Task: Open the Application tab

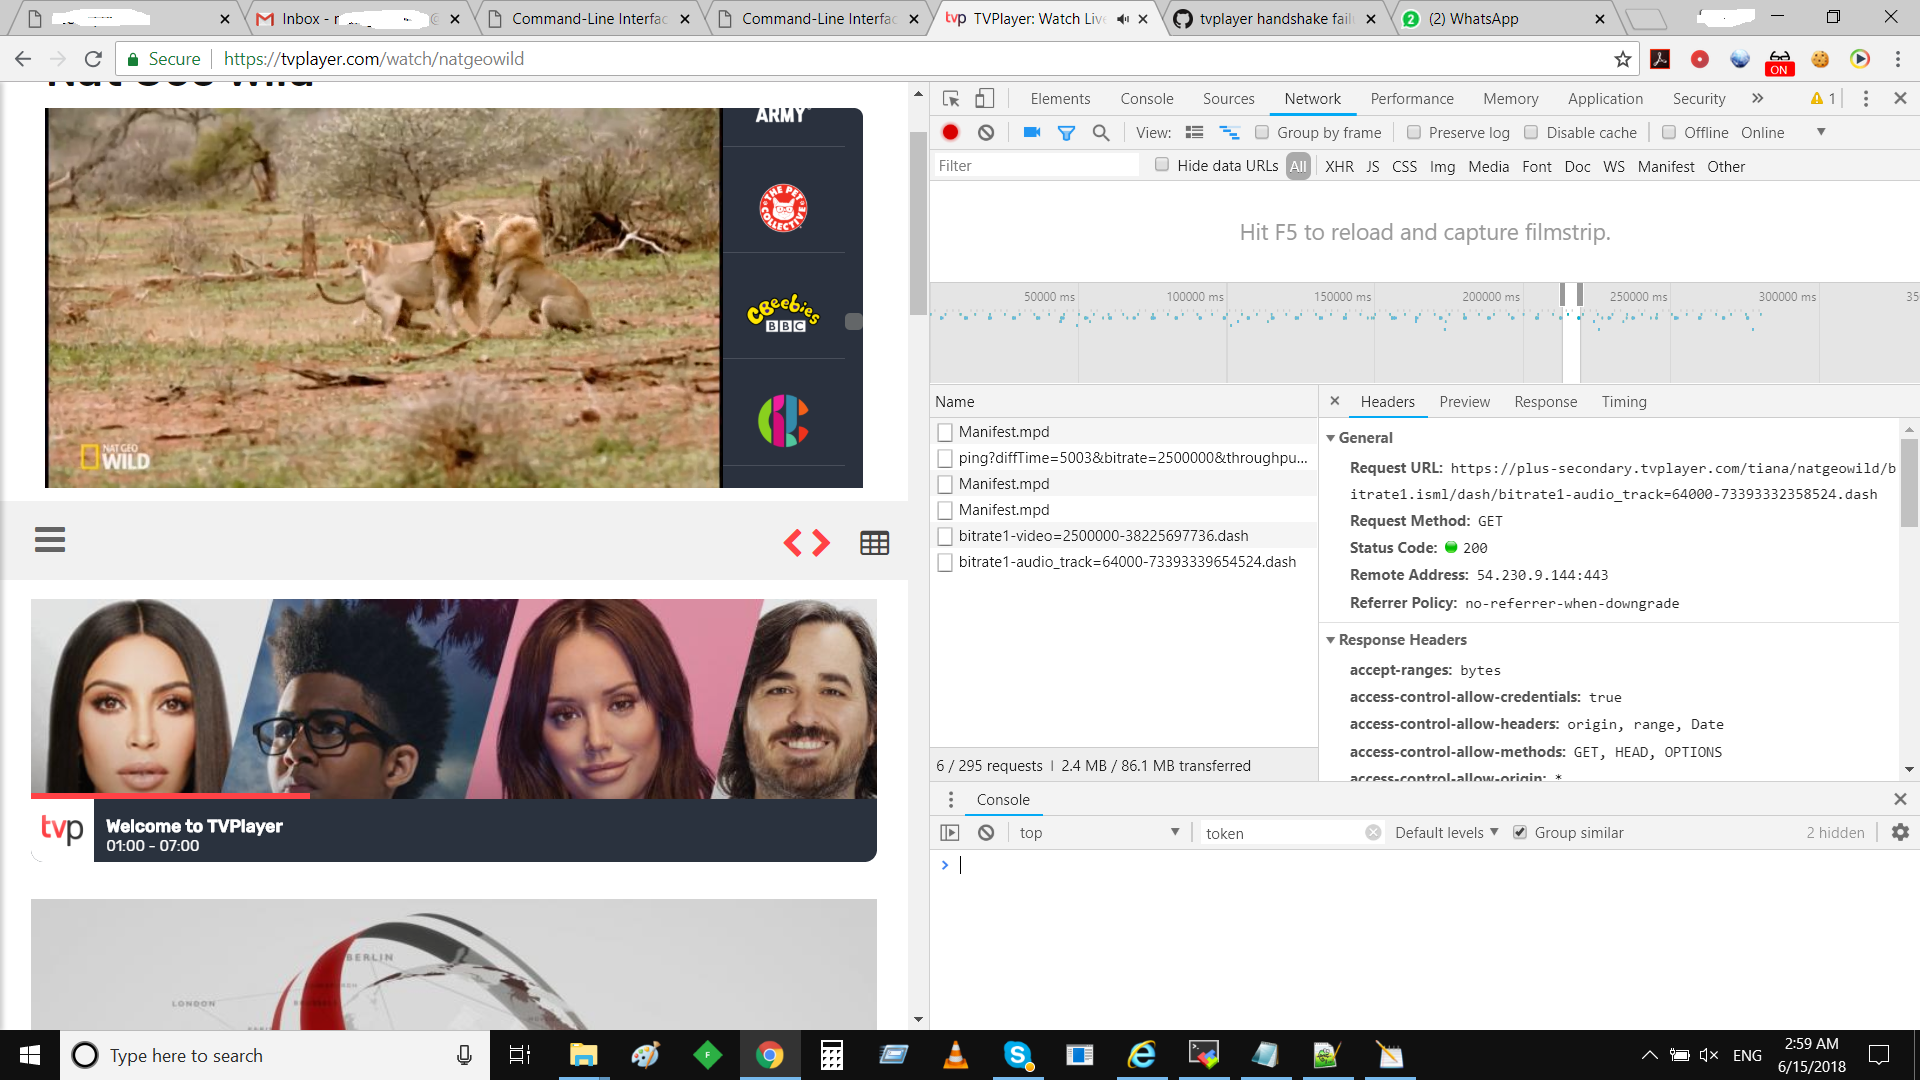Action: (x=1605, y=98)
